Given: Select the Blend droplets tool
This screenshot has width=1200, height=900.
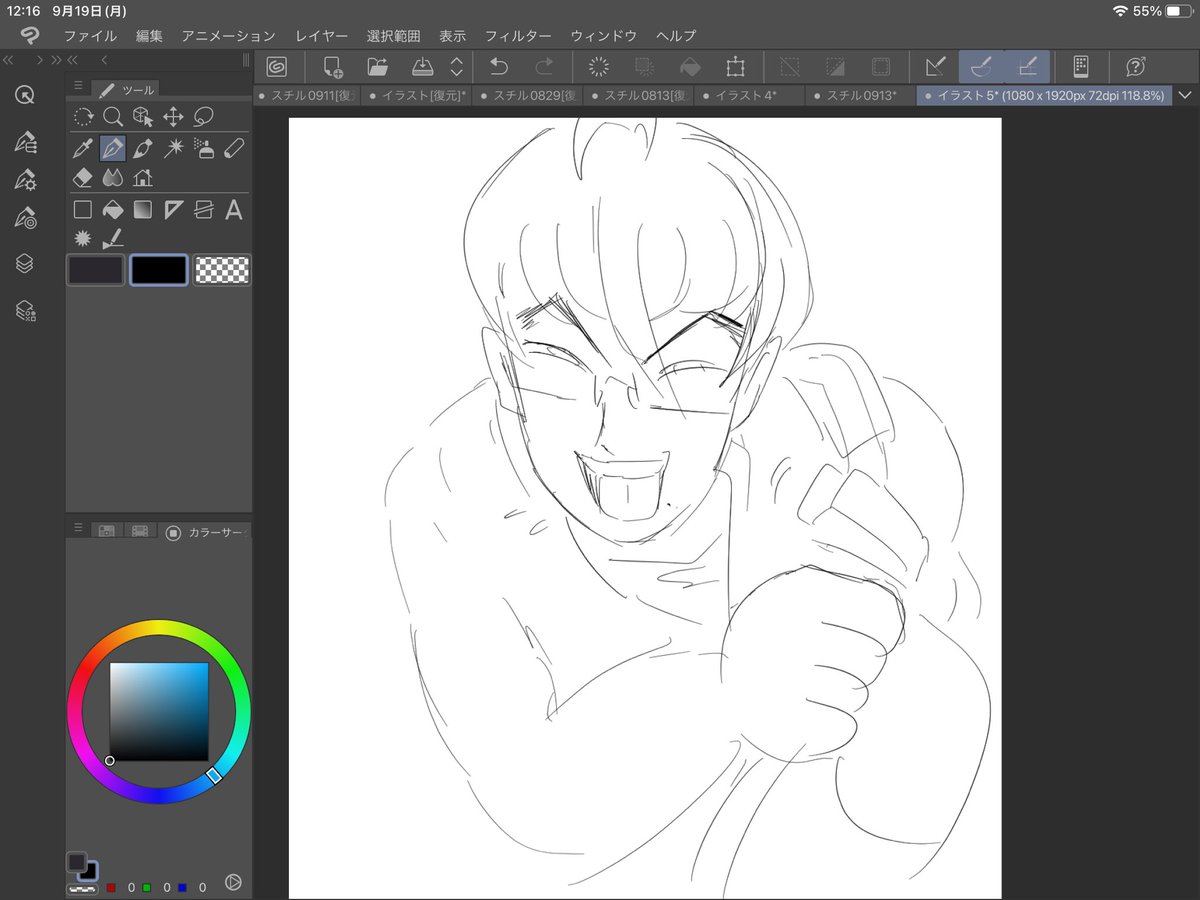Looking at the screenshot, I should point(113,178).
